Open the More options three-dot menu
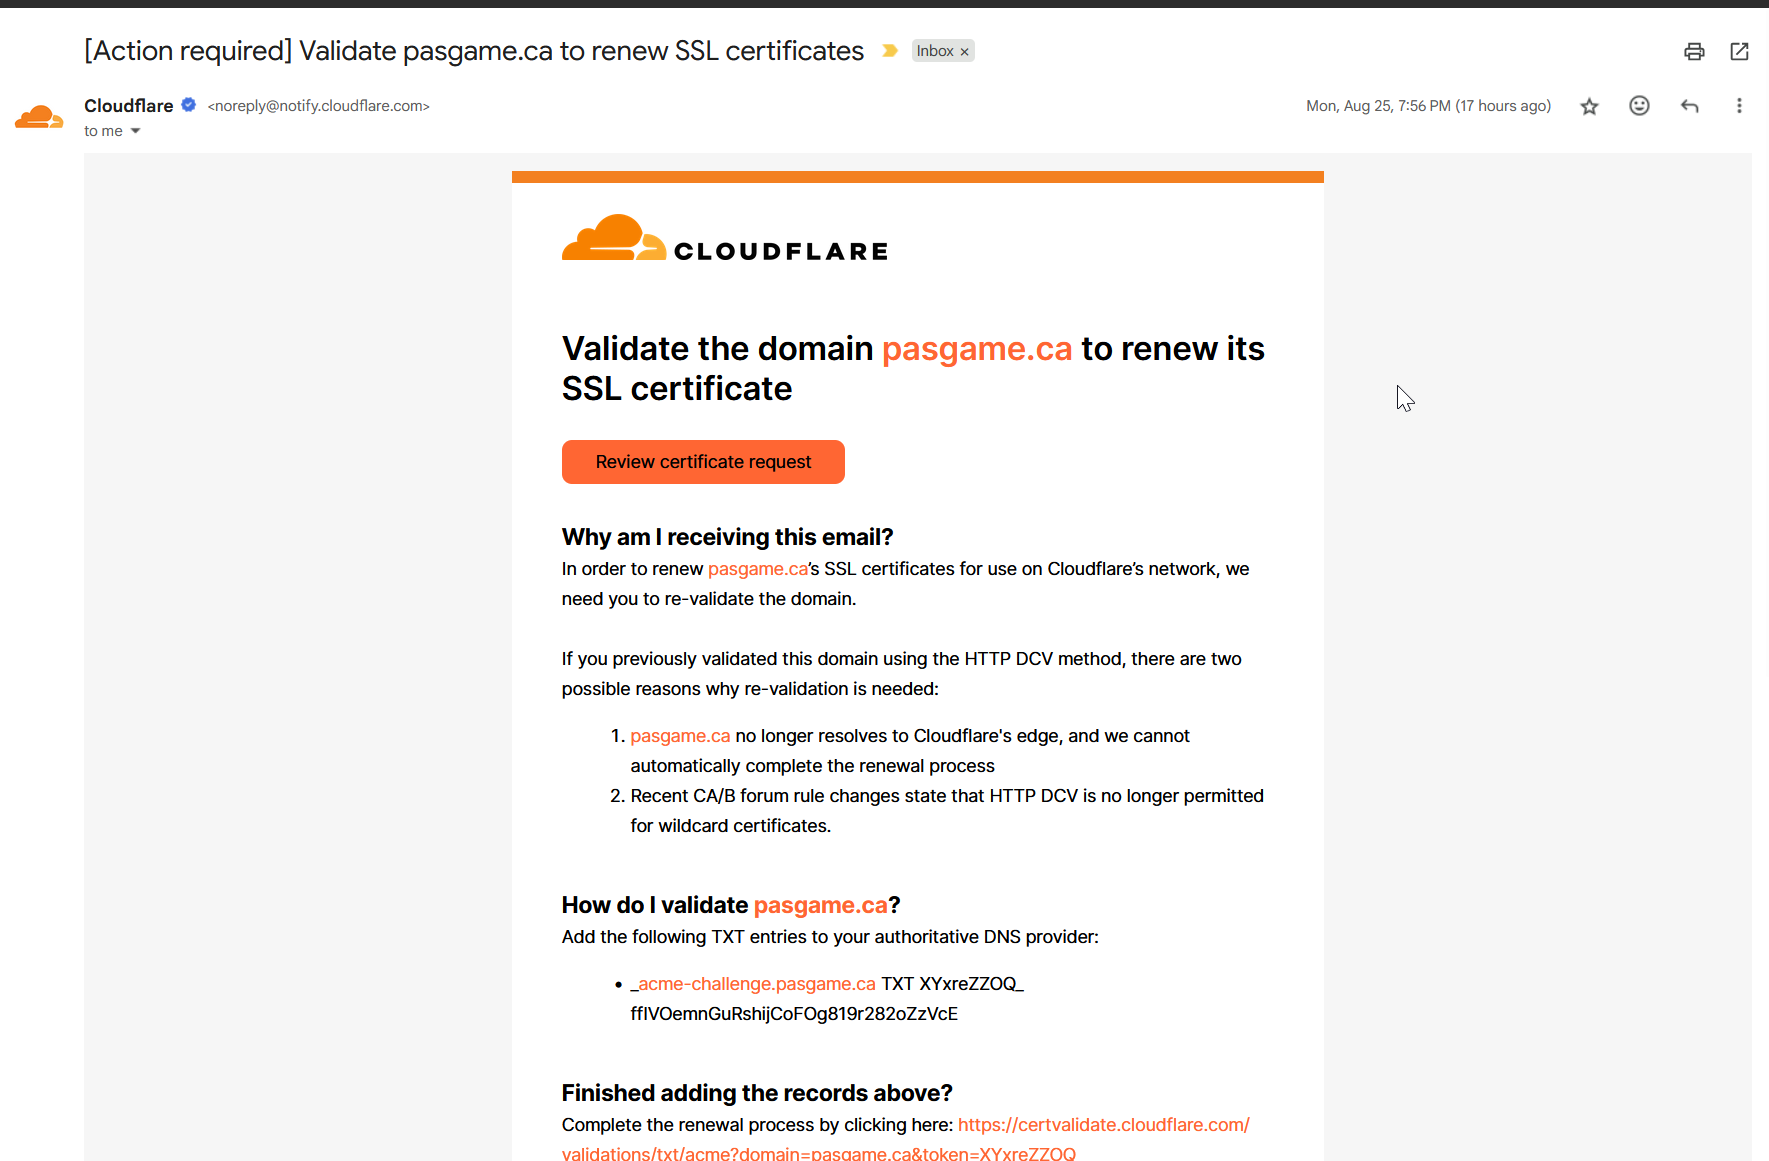The height and width of the screenshot is (1161, 1769). (x=1739, y=106)
